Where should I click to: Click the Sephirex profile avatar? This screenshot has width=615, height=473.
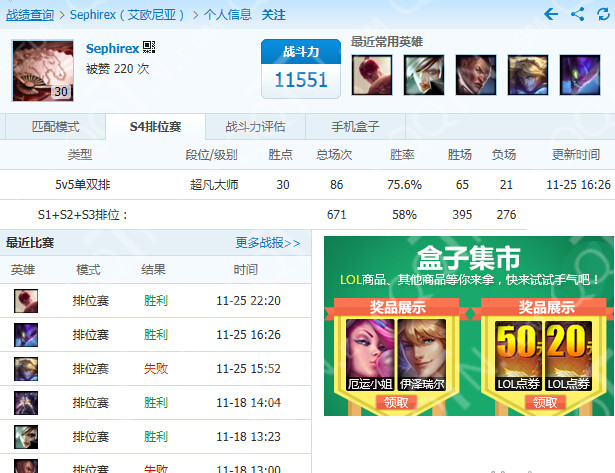click(x=43, y=71)
